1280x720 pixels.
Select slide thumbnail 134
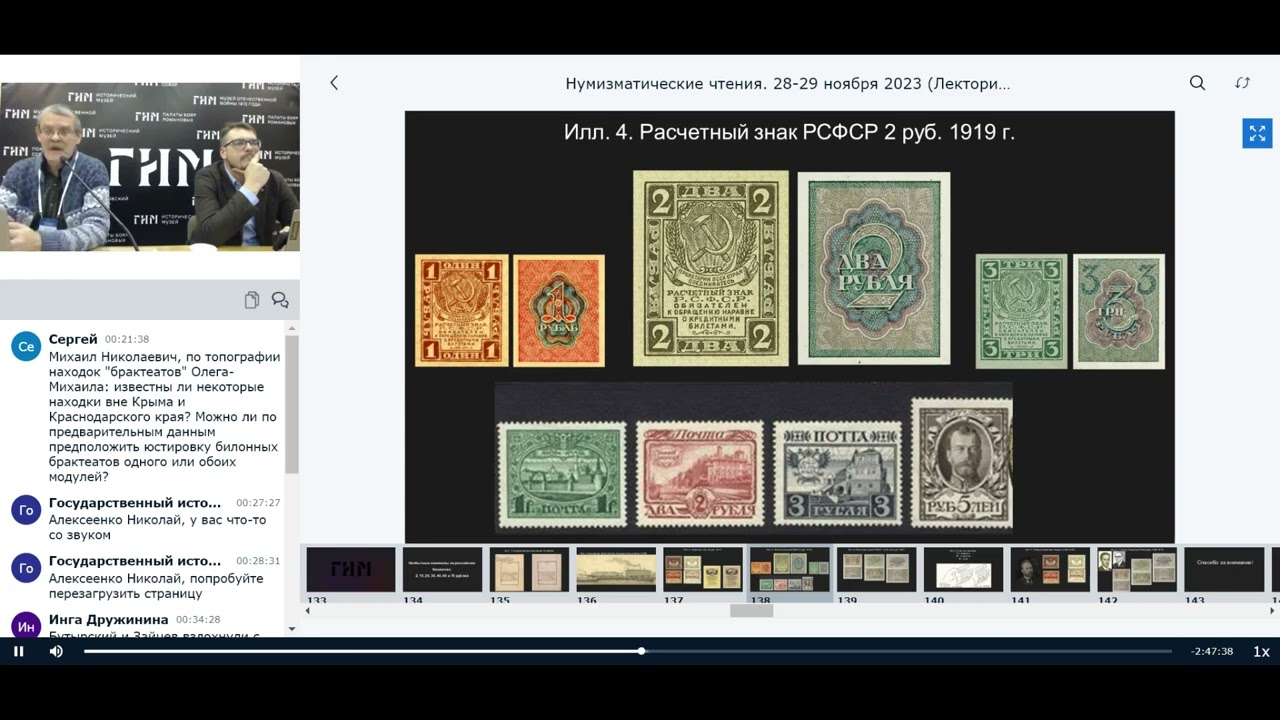pyautogui.click(x=442, y=569)
